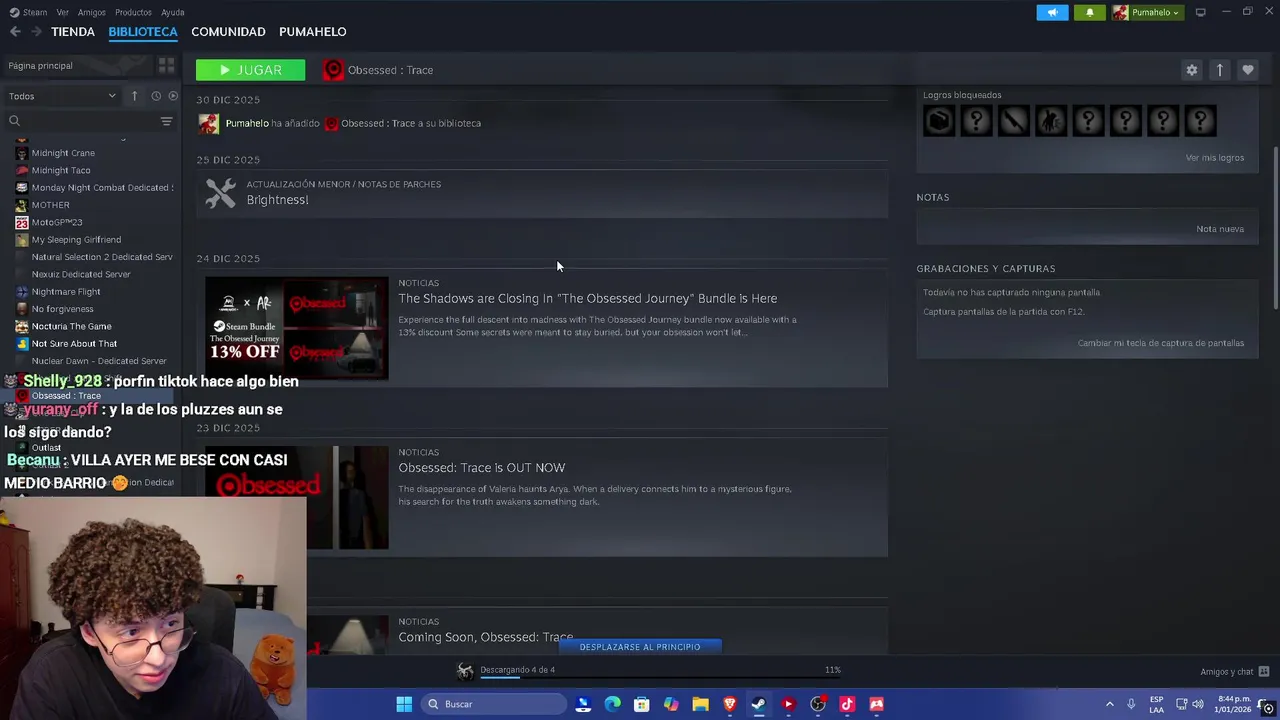Open the Productos menu
Screen dimensions: 1280x720
tap(133, 12)
